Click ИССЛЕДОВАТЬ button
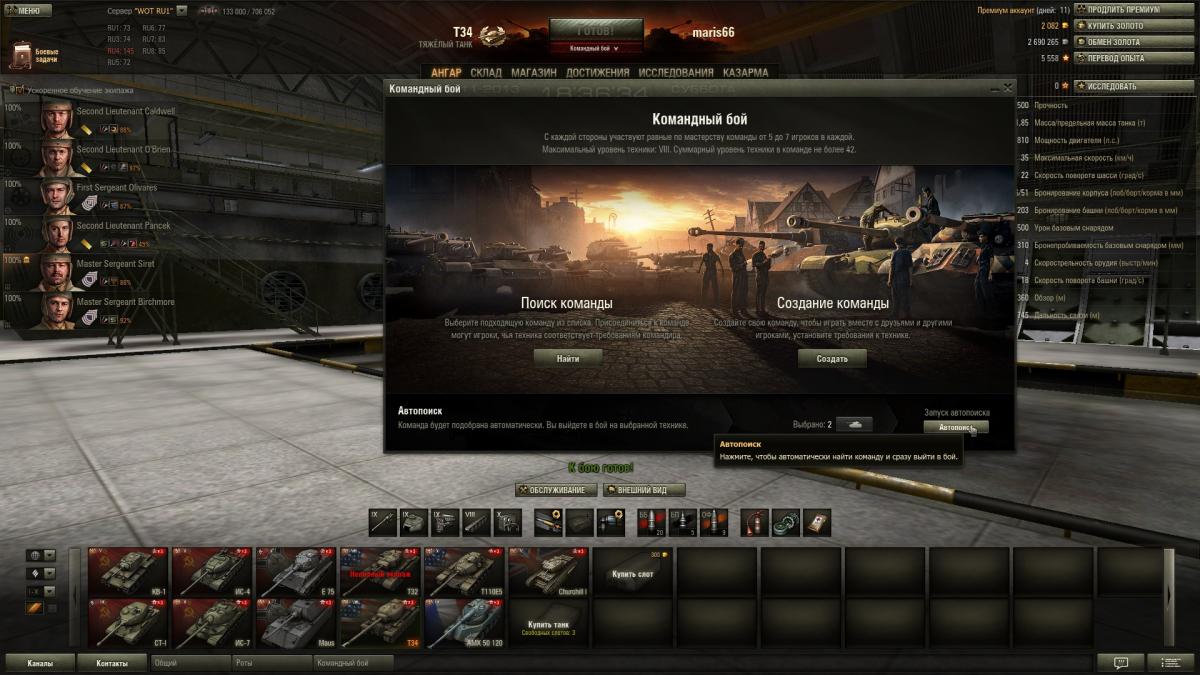 pyautogui.click(x=1134, y=86)
